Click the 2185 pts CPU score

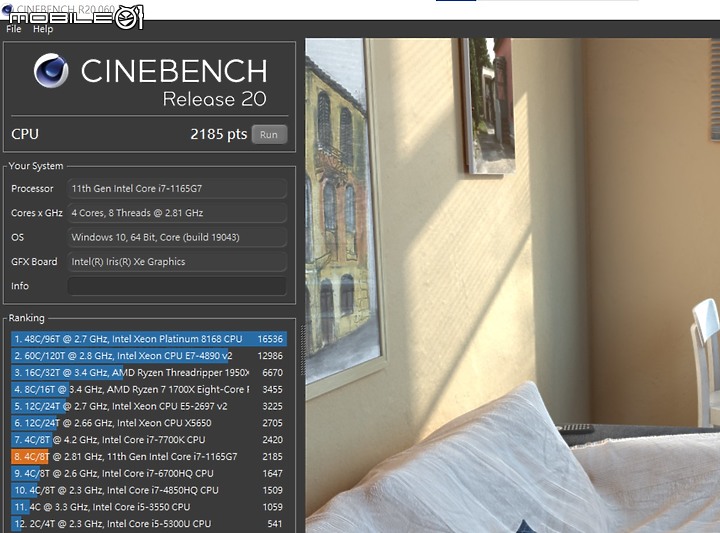click(219, 135)
